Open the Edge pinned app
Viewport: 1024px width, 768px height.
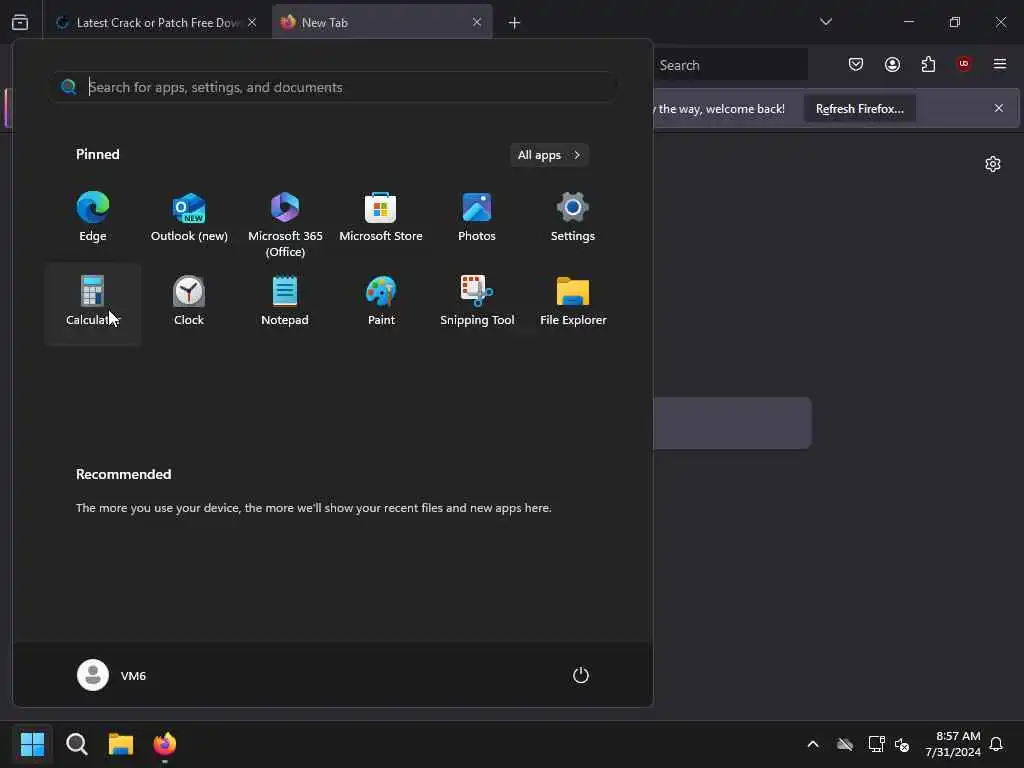click(x=93, y=218)
